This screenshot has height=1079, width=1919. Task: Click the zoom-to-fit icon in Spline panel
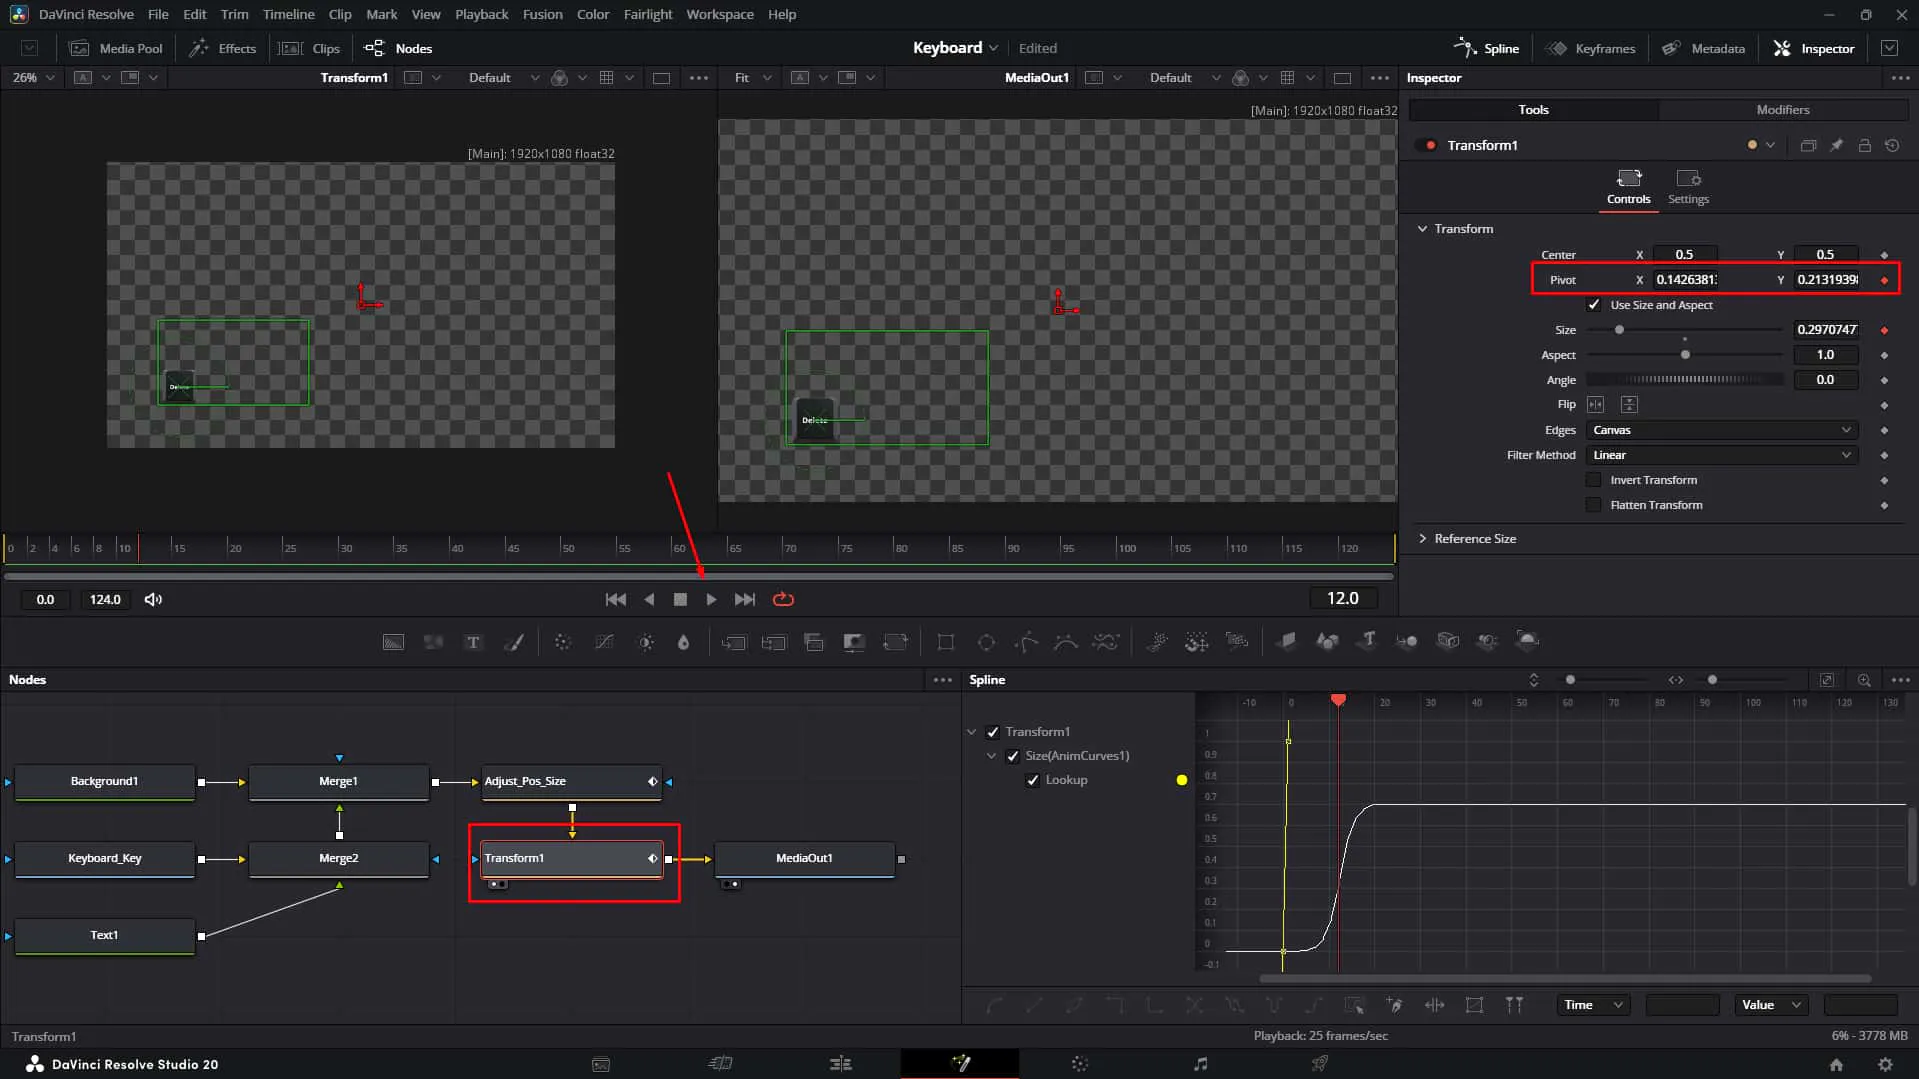pos(1826,680)
